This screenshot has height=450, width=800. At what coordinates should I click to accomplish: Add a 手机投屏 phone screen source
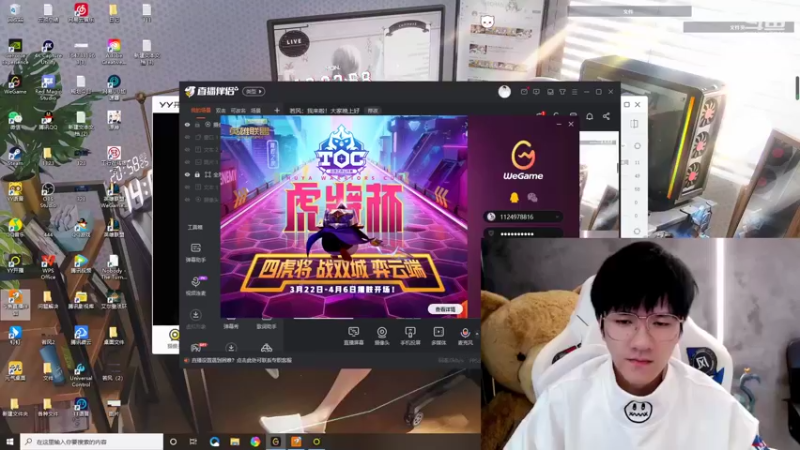(x=410, y=336)
